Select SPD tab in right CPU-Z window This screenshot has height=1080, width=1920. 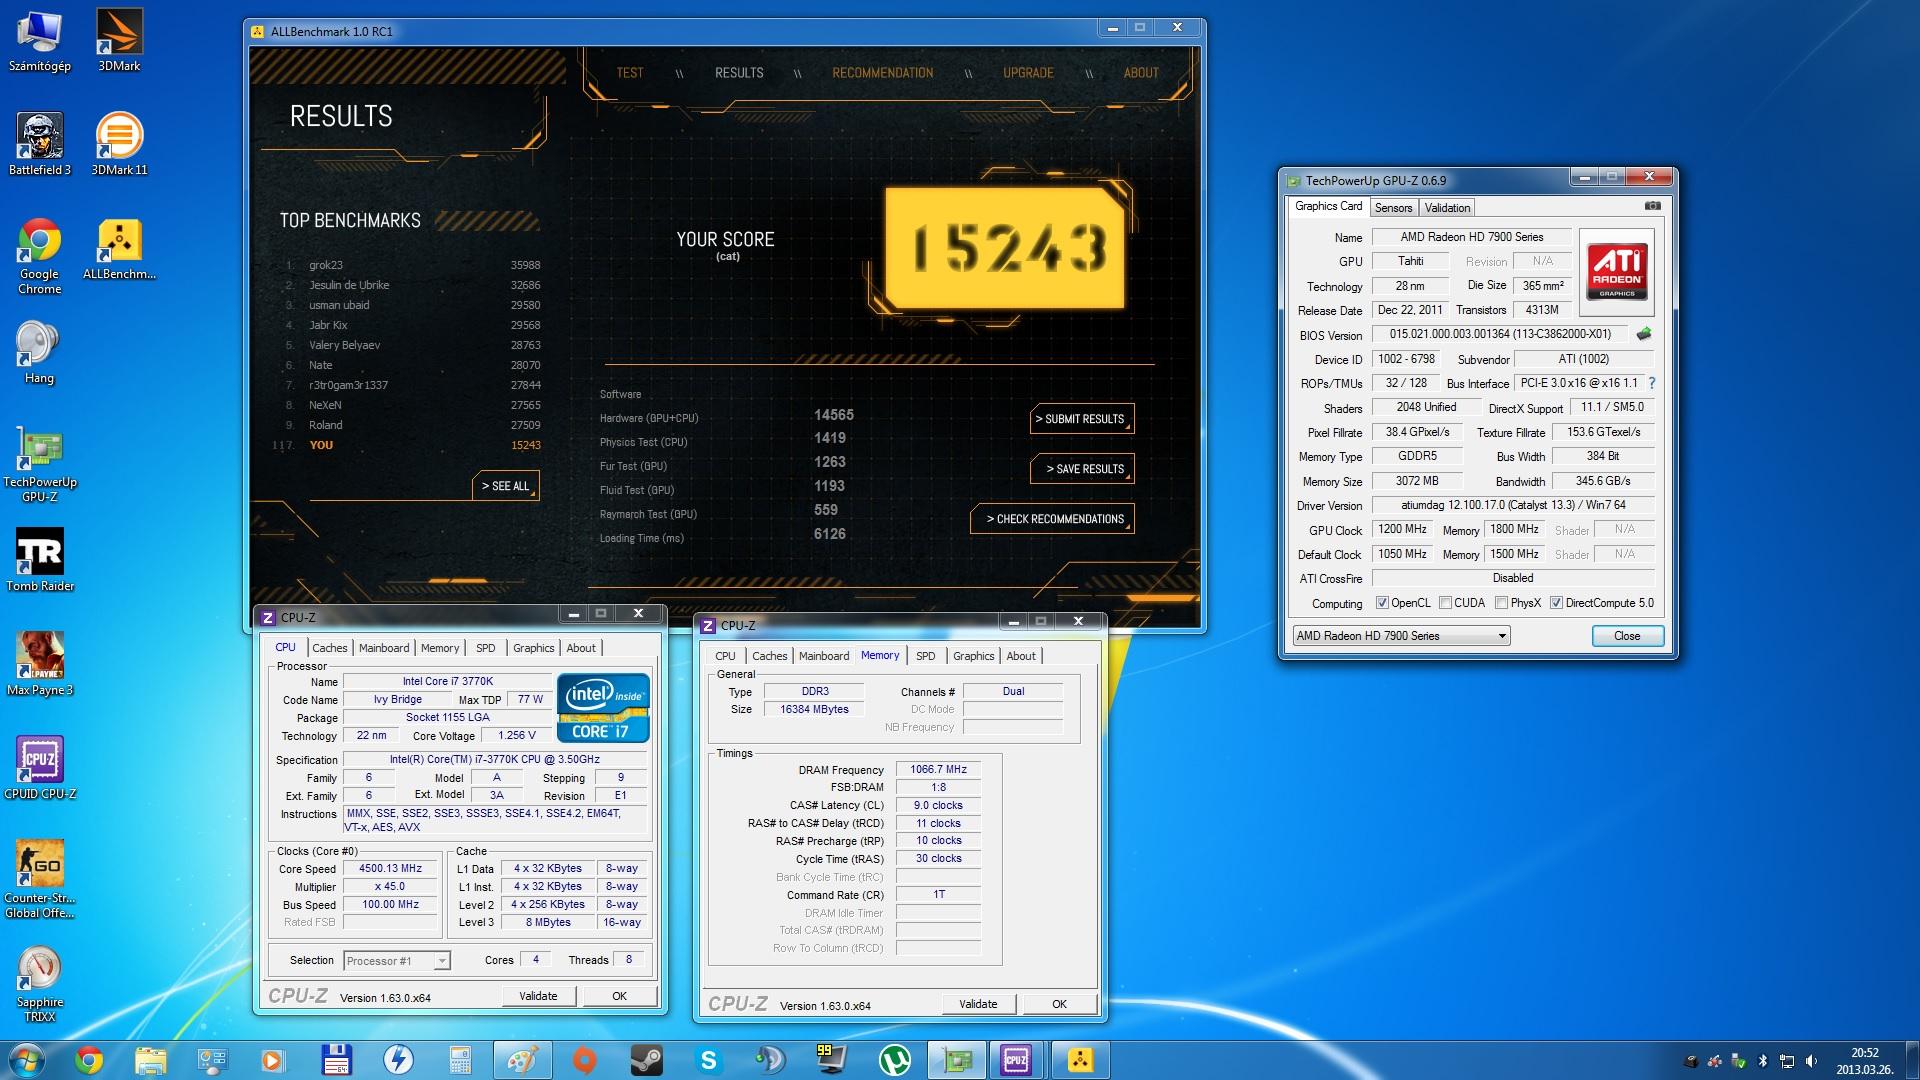(926, 656)
